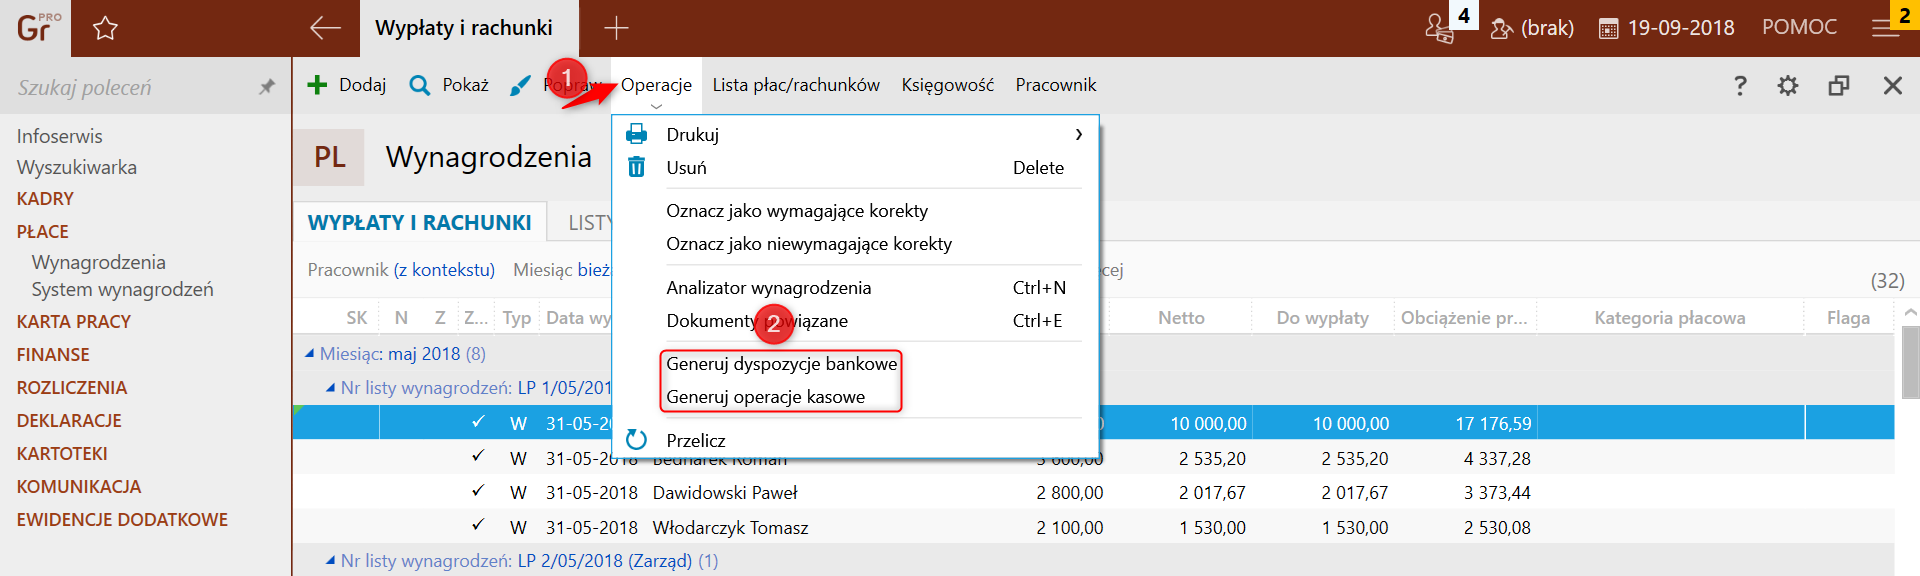Open favorites with the star icon
The height and width of the screenshot is (576, 1920).
[x=105, y=28]
